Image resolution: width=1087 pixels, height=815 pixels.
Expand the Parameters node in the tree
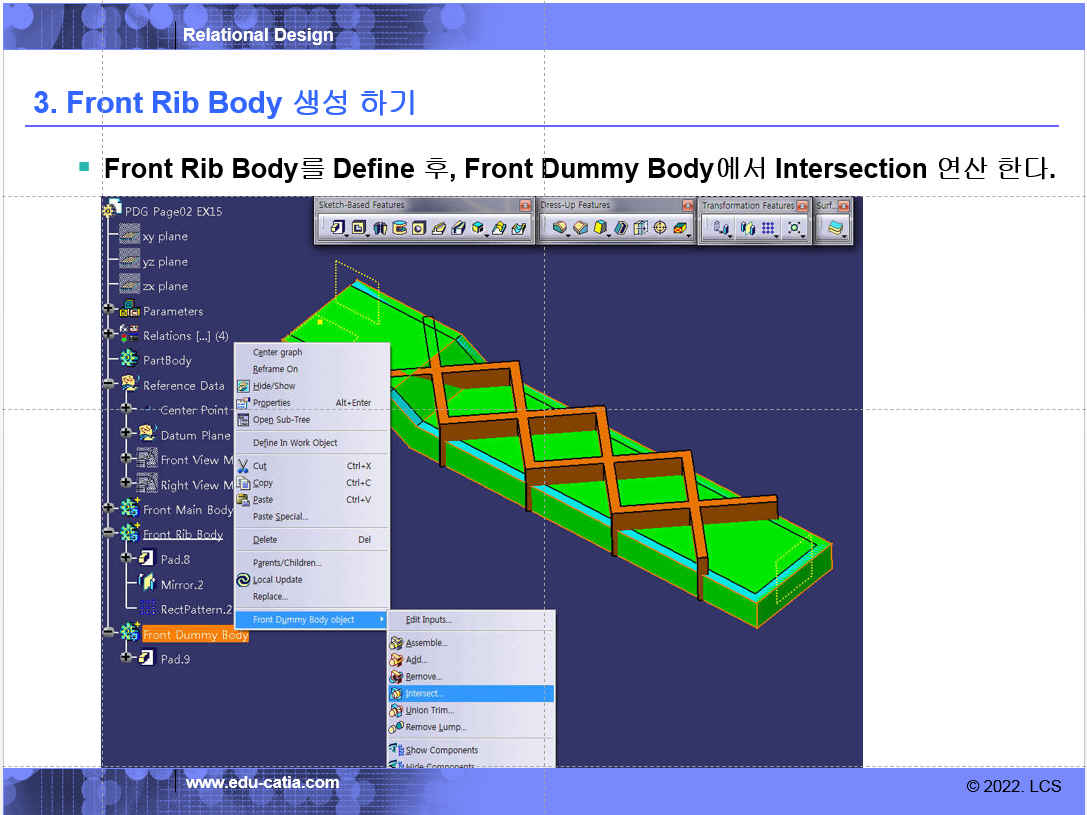[x=108, y=311]
